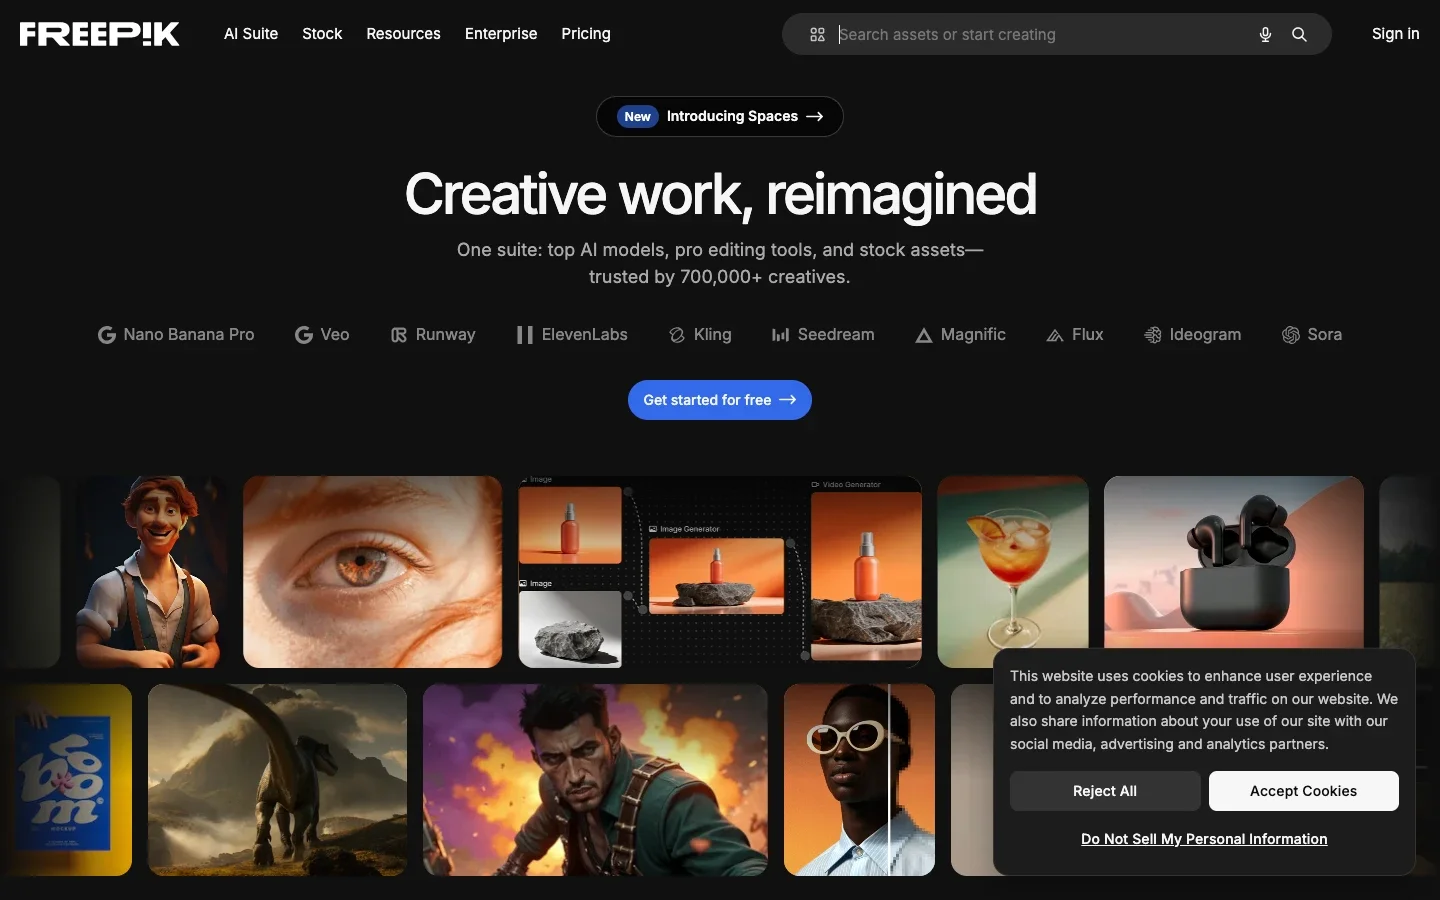Select the Flux model icon
Viewport: 1440px width, 900px height.
pyautogui.click(x=1053, y=335)
